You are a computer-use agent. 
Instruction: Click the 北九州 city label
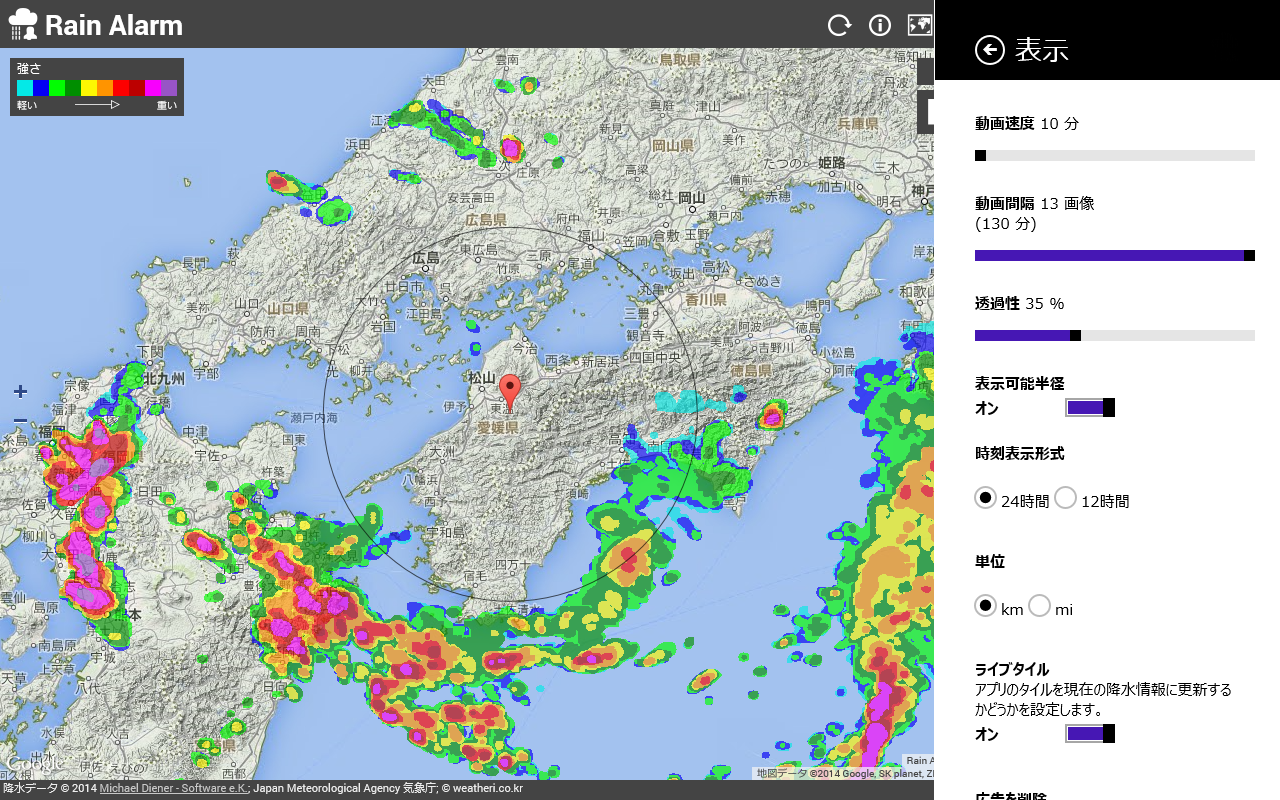(163, 378)
